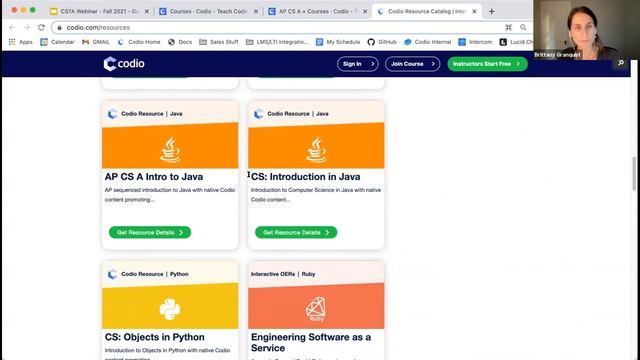Click the page vertical scrollbar thumb
Viewport: 640px width, 360px height.
(x=634, y=173)
